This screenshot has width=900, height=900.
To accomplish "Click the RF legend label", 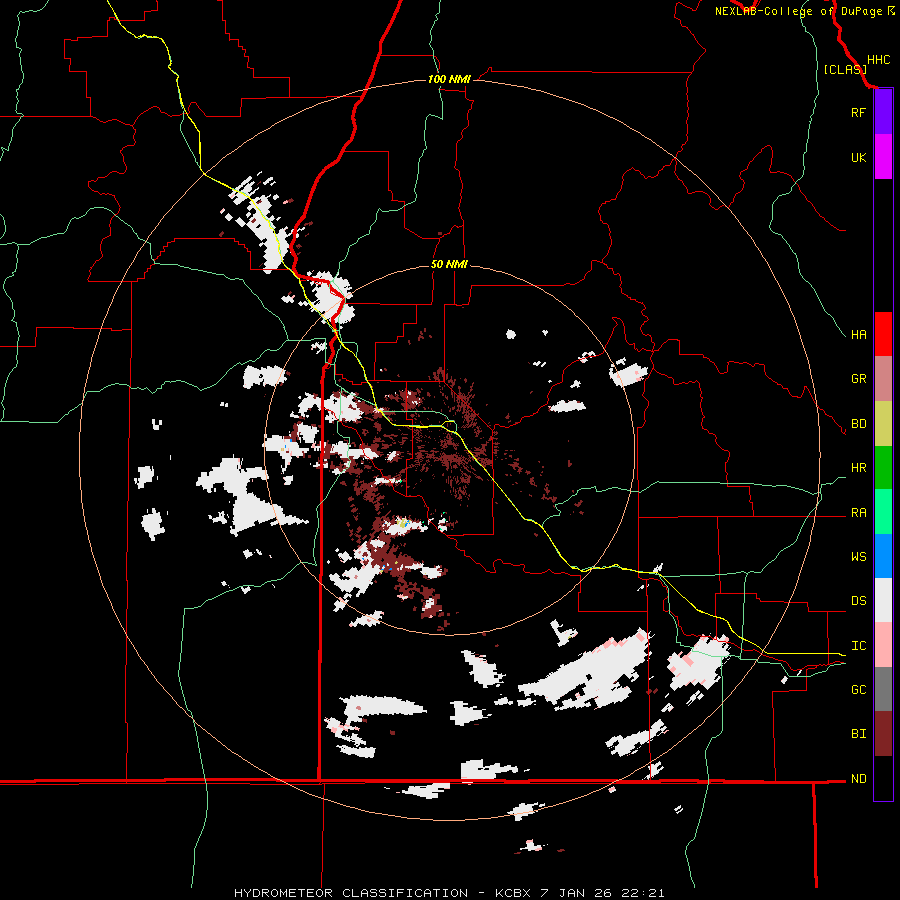I will (858, 112).
